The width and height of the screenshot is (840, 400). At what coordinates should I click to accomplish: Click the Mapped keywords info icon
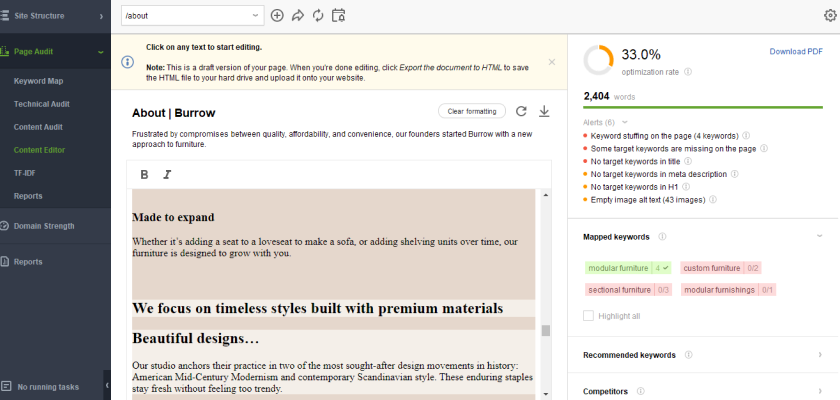663,237
